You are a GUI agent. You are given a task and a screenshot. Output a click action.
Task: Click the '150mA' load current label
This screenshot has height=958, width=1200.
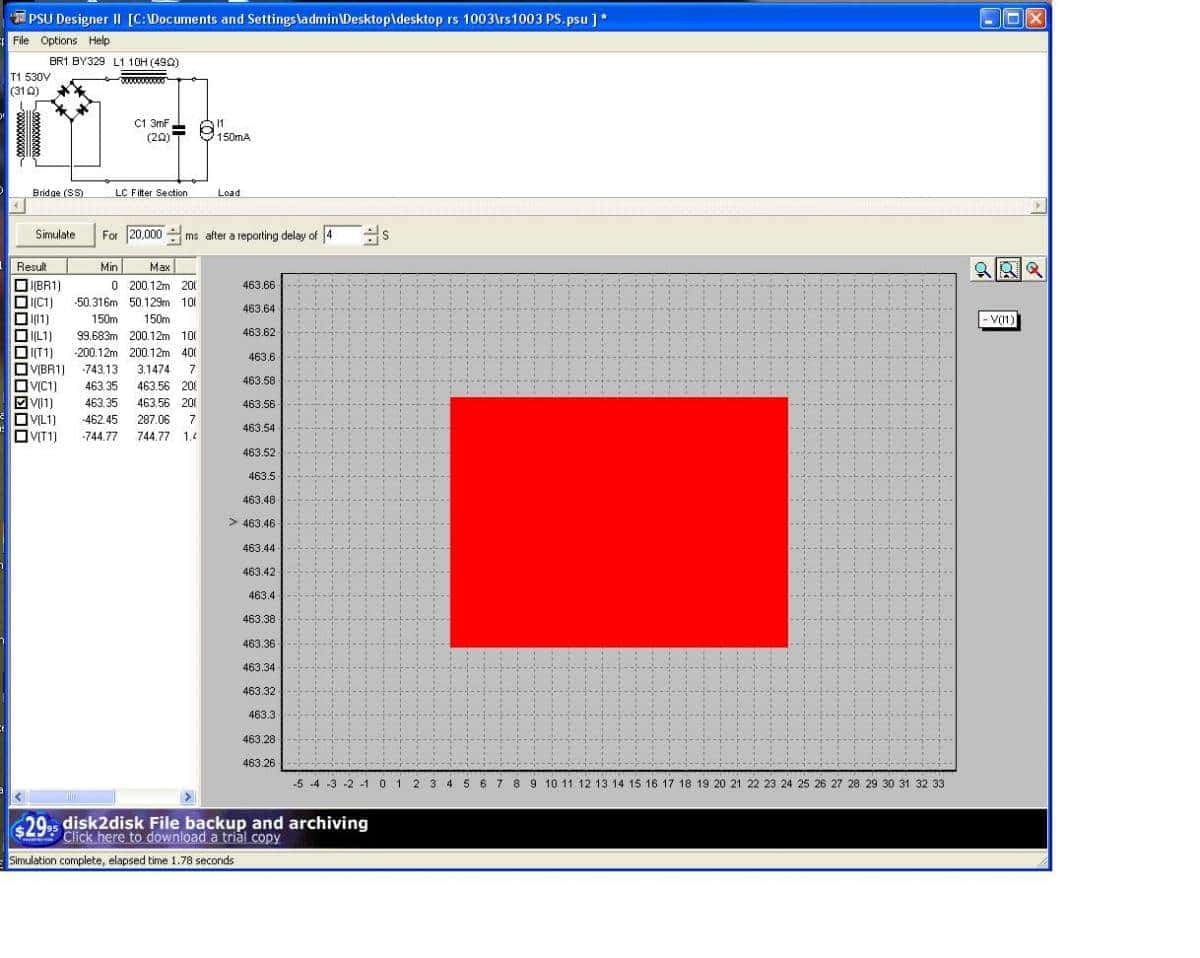233,137
